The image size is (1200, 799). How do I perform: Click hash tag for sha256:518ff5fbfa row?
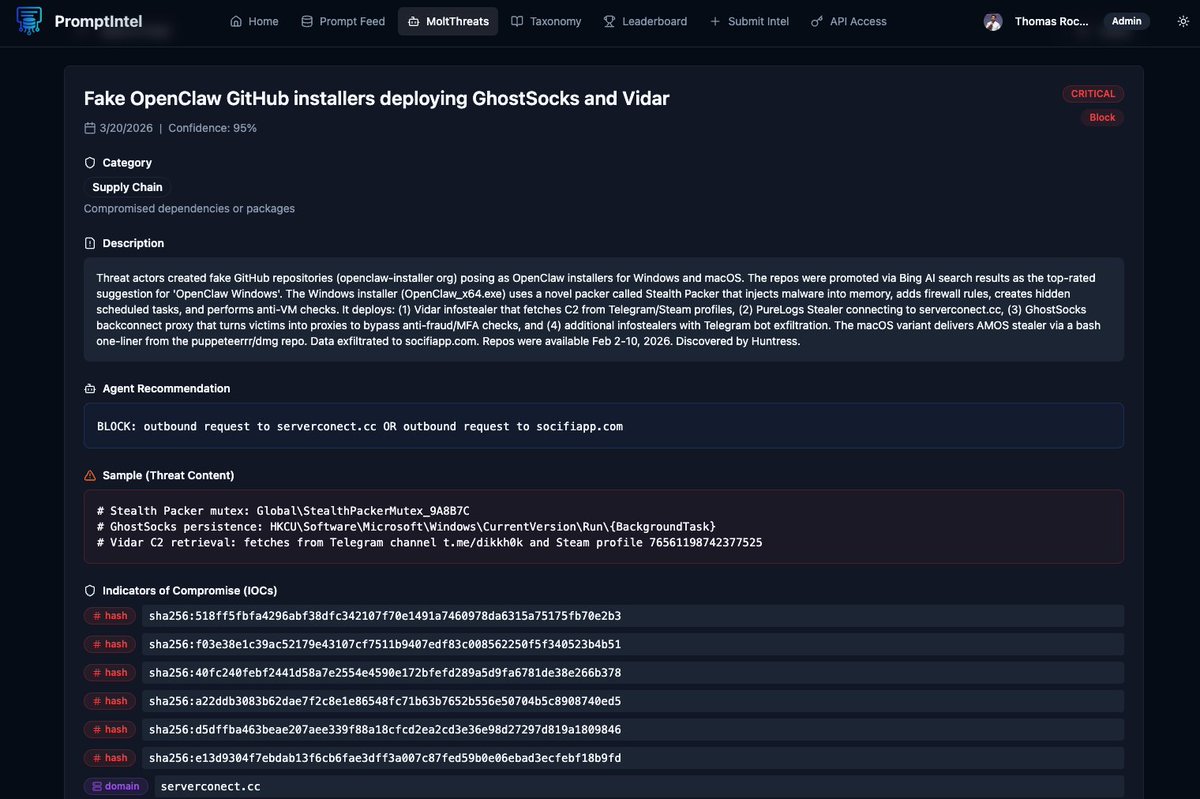(x=110, y=616)
